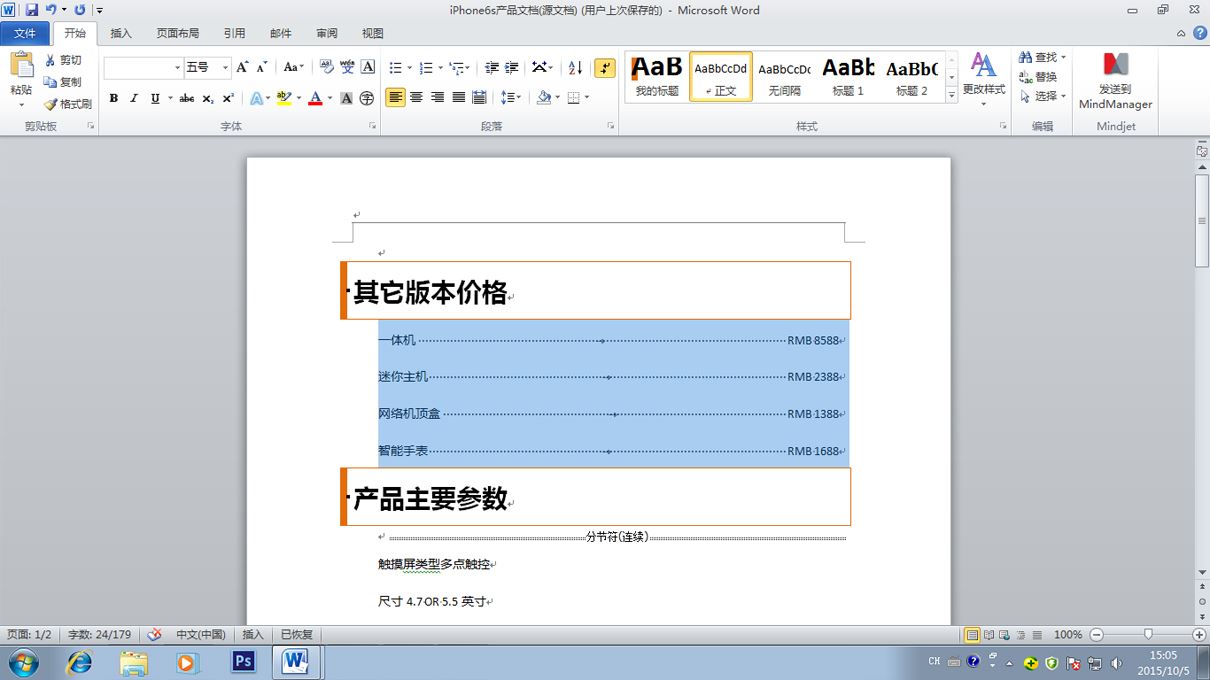This screenshot has width=1210, height=680.
Task: Open the font size dropdown showing 五号
Action: pos(225,68)
